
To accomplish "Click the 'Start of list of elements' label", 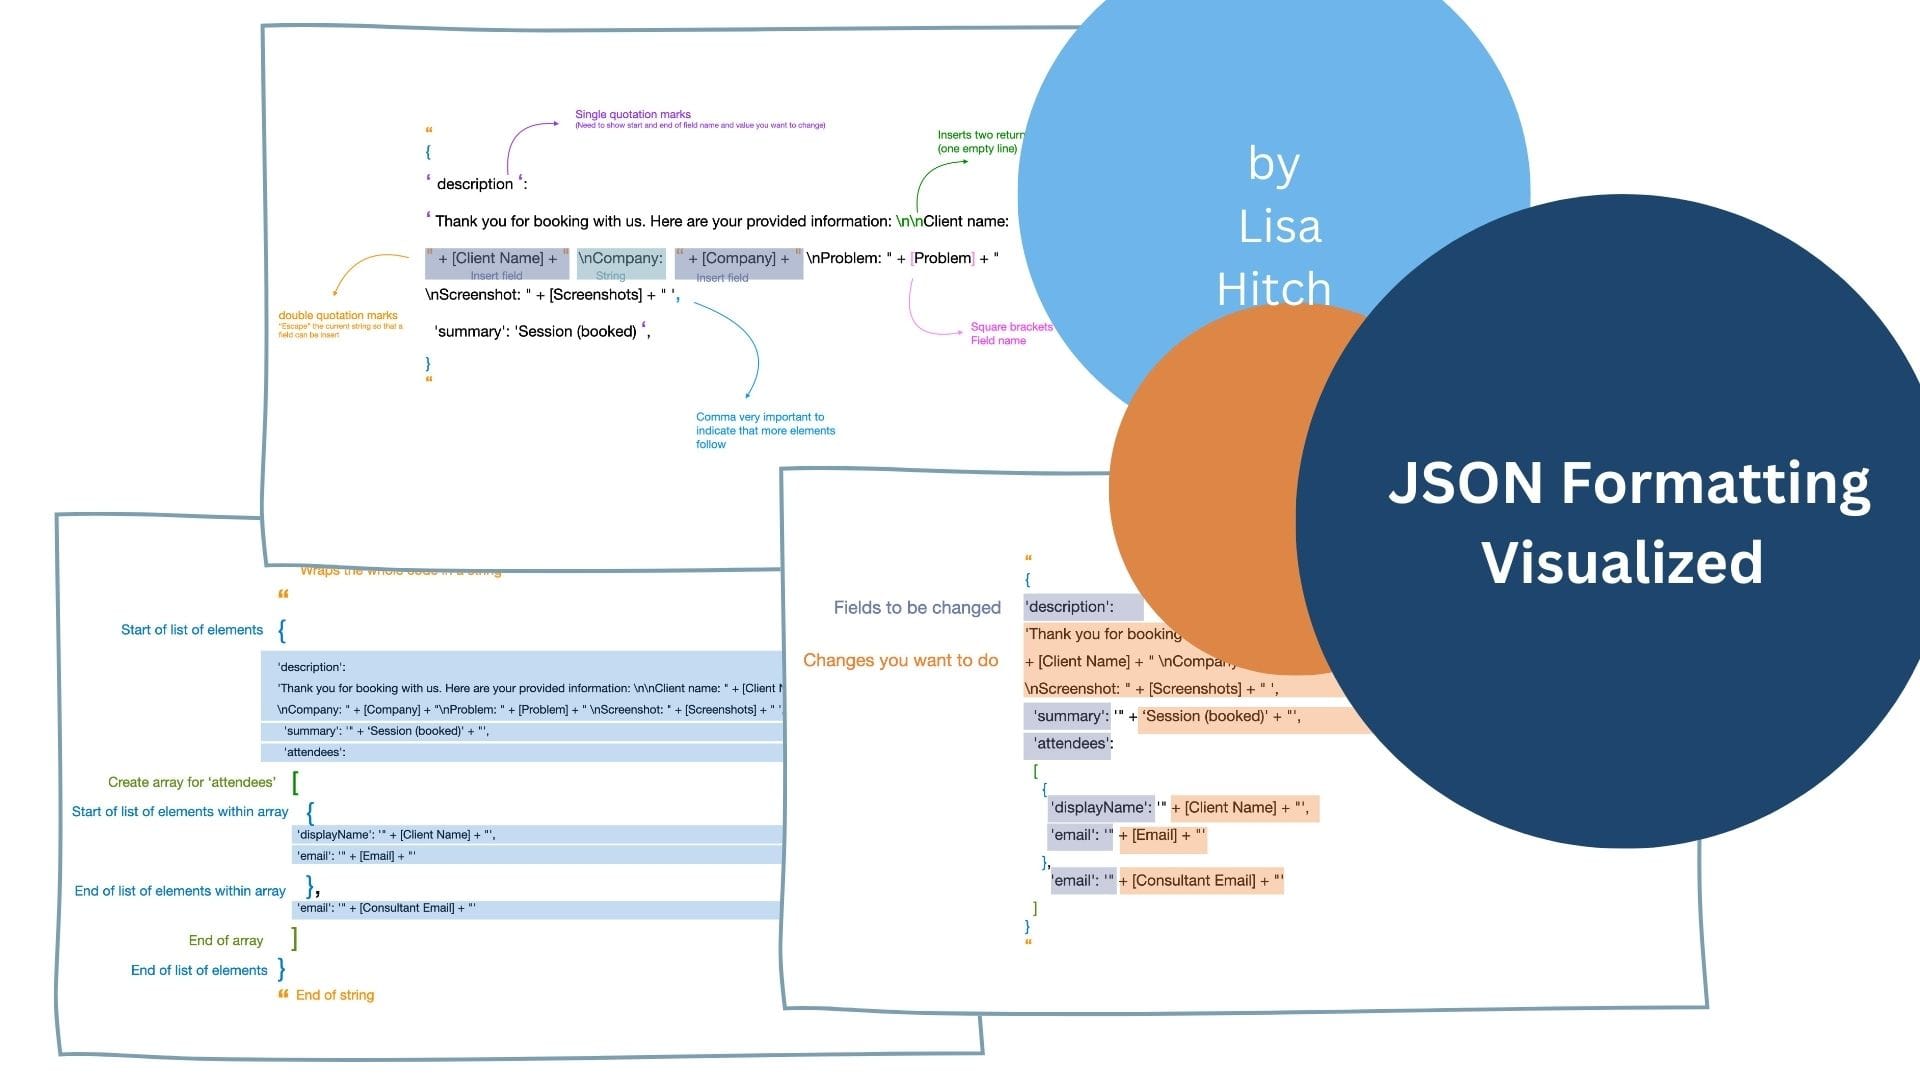I will pos(192,630).
